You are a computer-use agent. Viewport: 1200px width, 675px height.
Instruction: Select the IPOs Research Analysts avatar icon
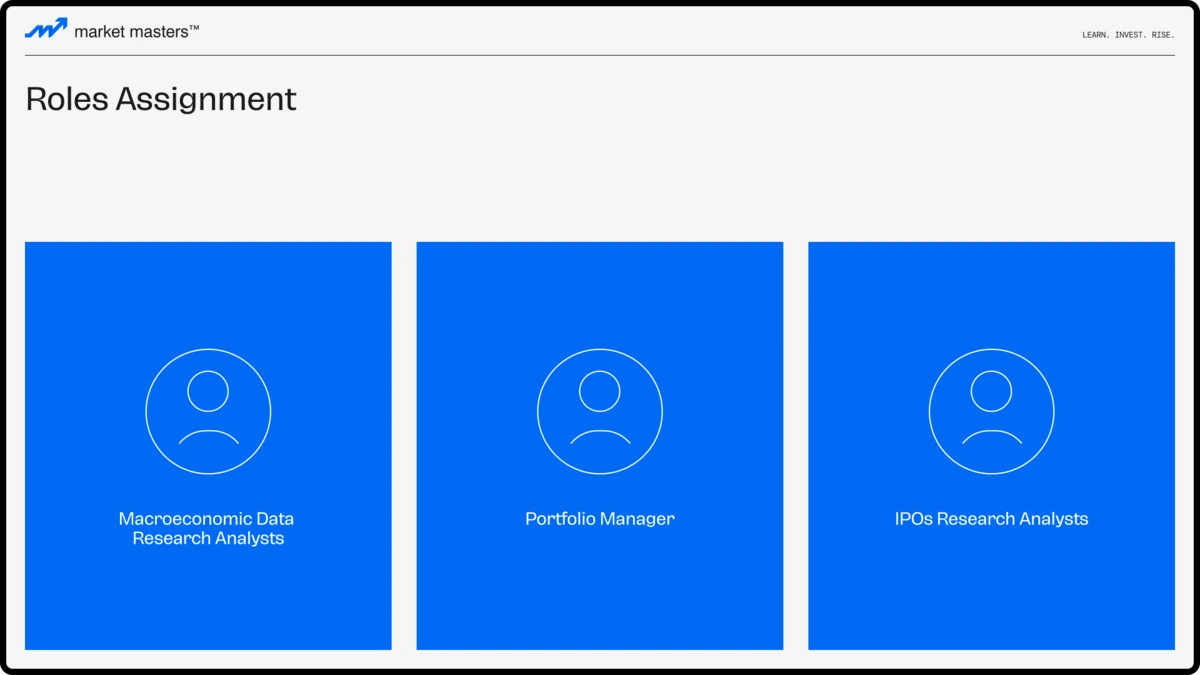991,410
